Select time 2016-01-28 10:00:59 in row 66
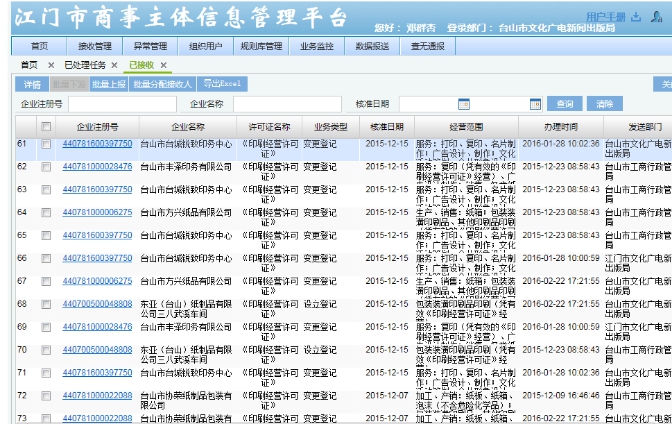This screenshot has height=424, width=672. (x=561, y=259)
